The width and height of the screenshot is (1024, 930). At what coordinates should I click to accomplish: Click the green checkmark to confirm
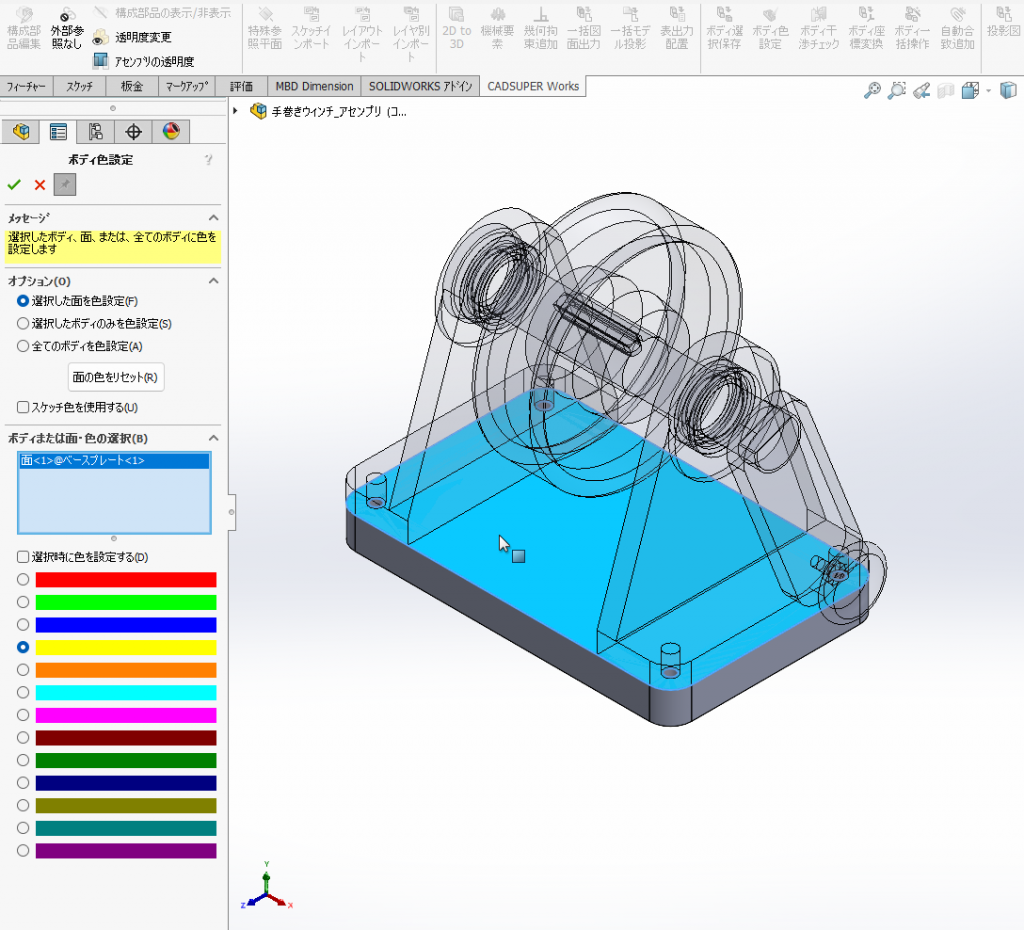click(14, 185)
